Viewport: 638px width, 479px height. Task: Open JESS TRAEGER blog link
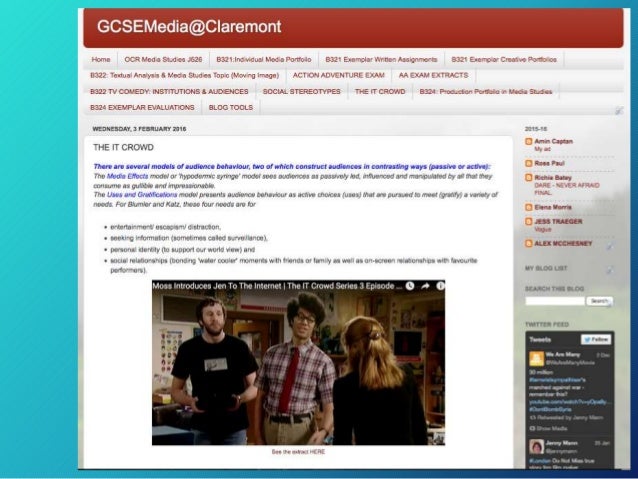point(558,221)
